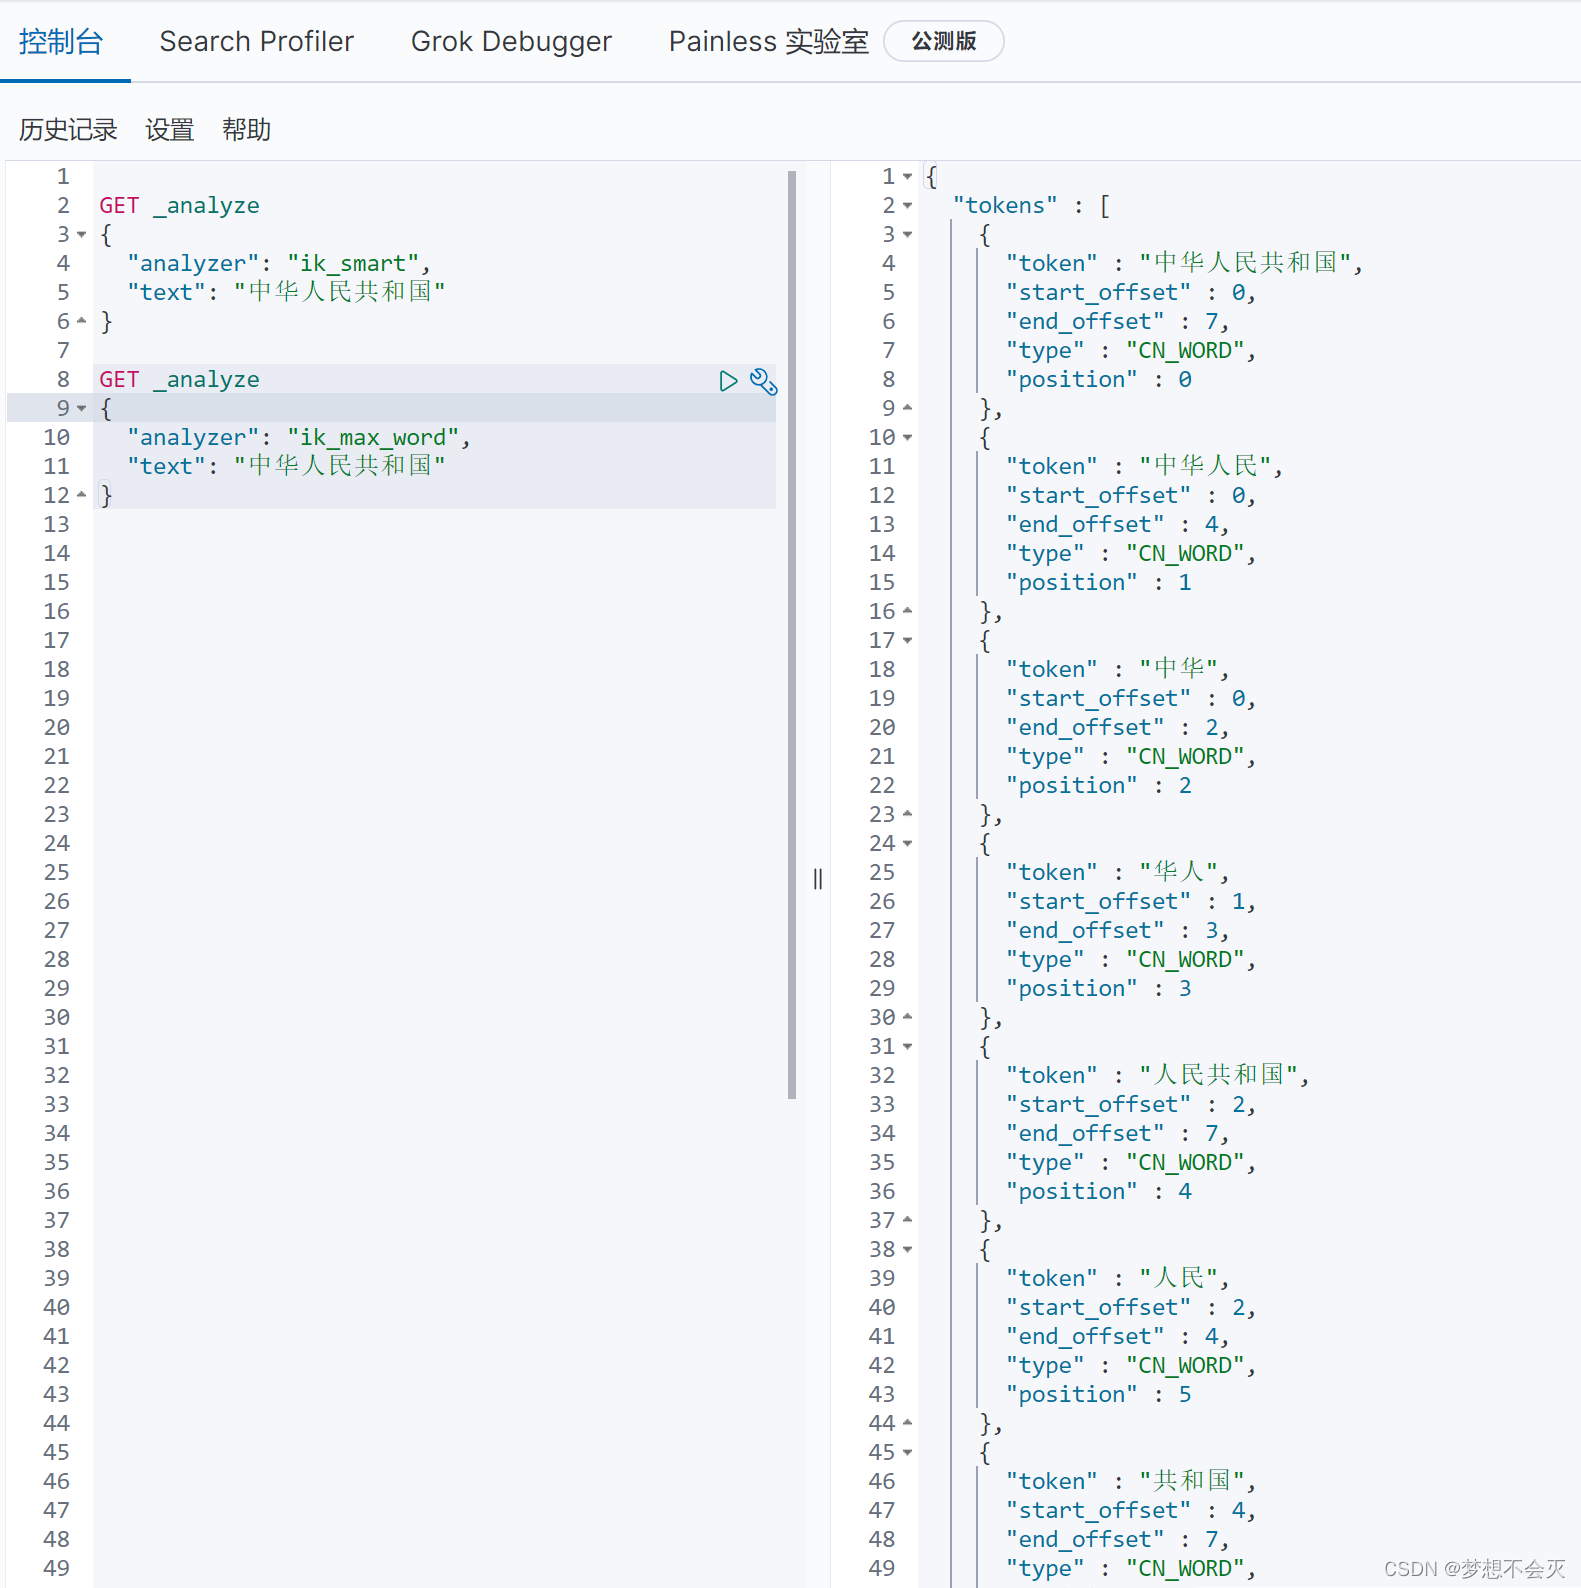Fold closing brace at editor line 6
This screenshot has width=1581, height=1588.
82,321
